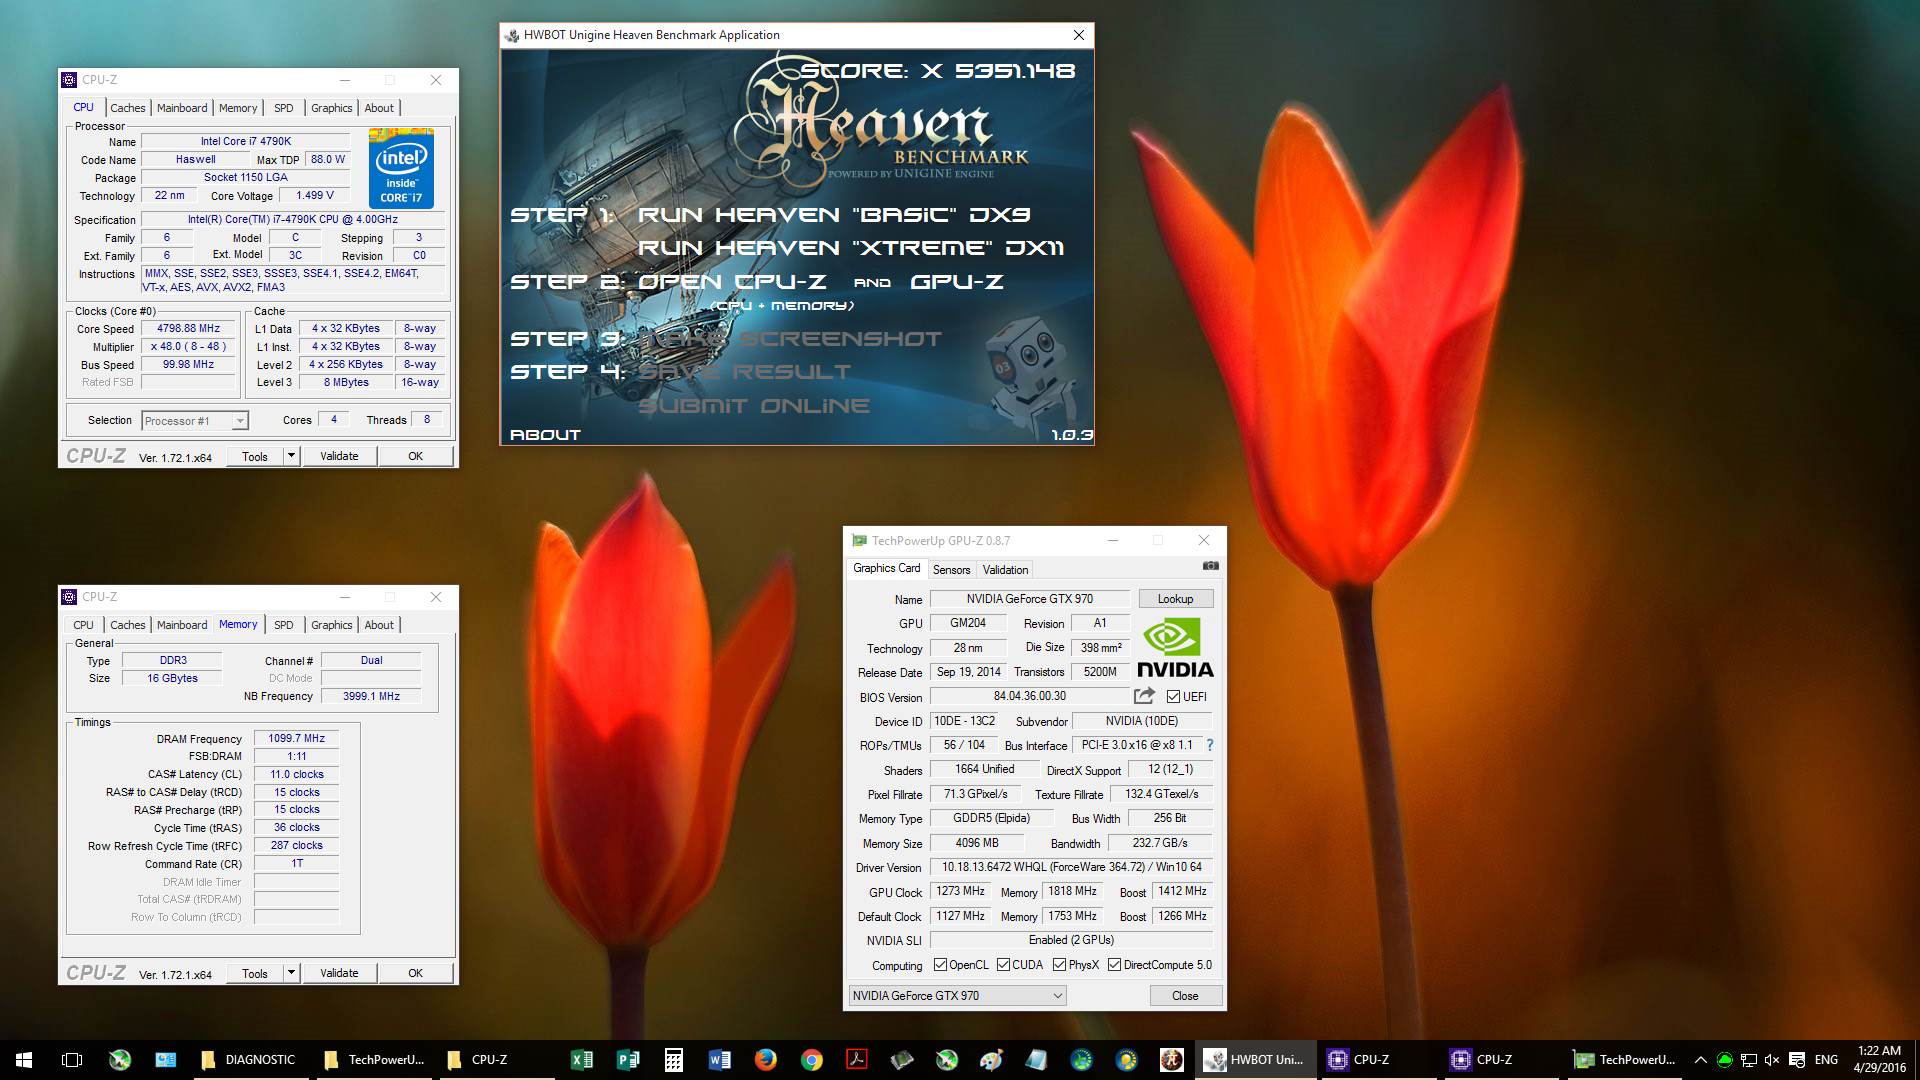Open SPD tab in the CPU-Z Memory window
The height and width of the screenshot is (1080, 1920).
pyautogui.click(x=284, y=625)
